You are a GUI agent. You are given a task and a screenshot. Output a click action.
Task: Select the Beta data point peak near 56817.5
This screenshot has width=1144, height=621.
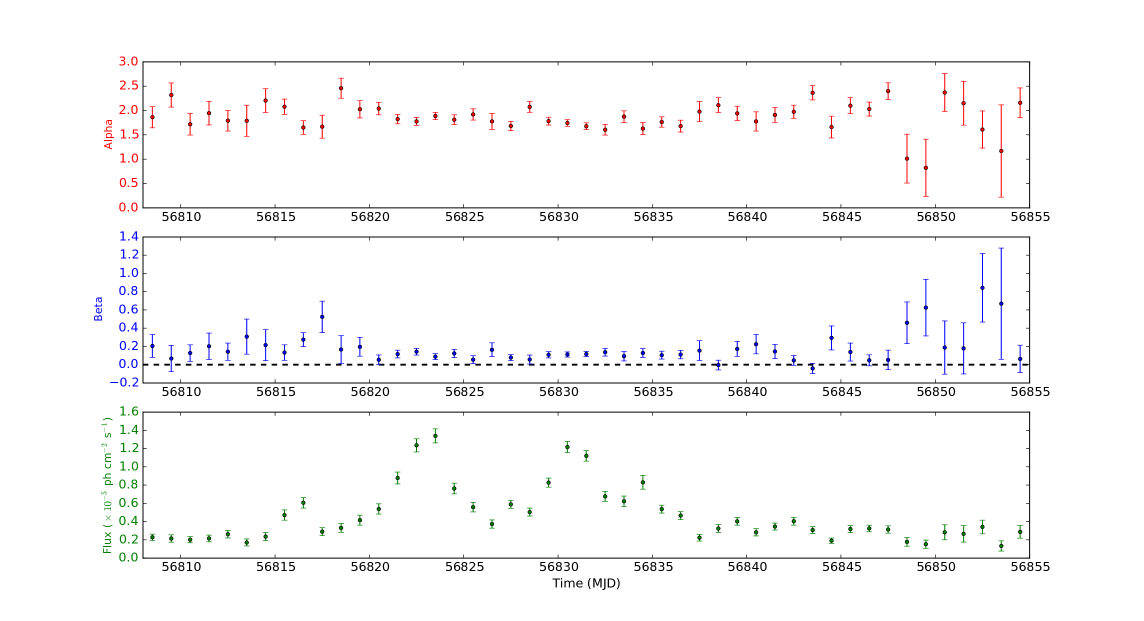pos(322,317)
